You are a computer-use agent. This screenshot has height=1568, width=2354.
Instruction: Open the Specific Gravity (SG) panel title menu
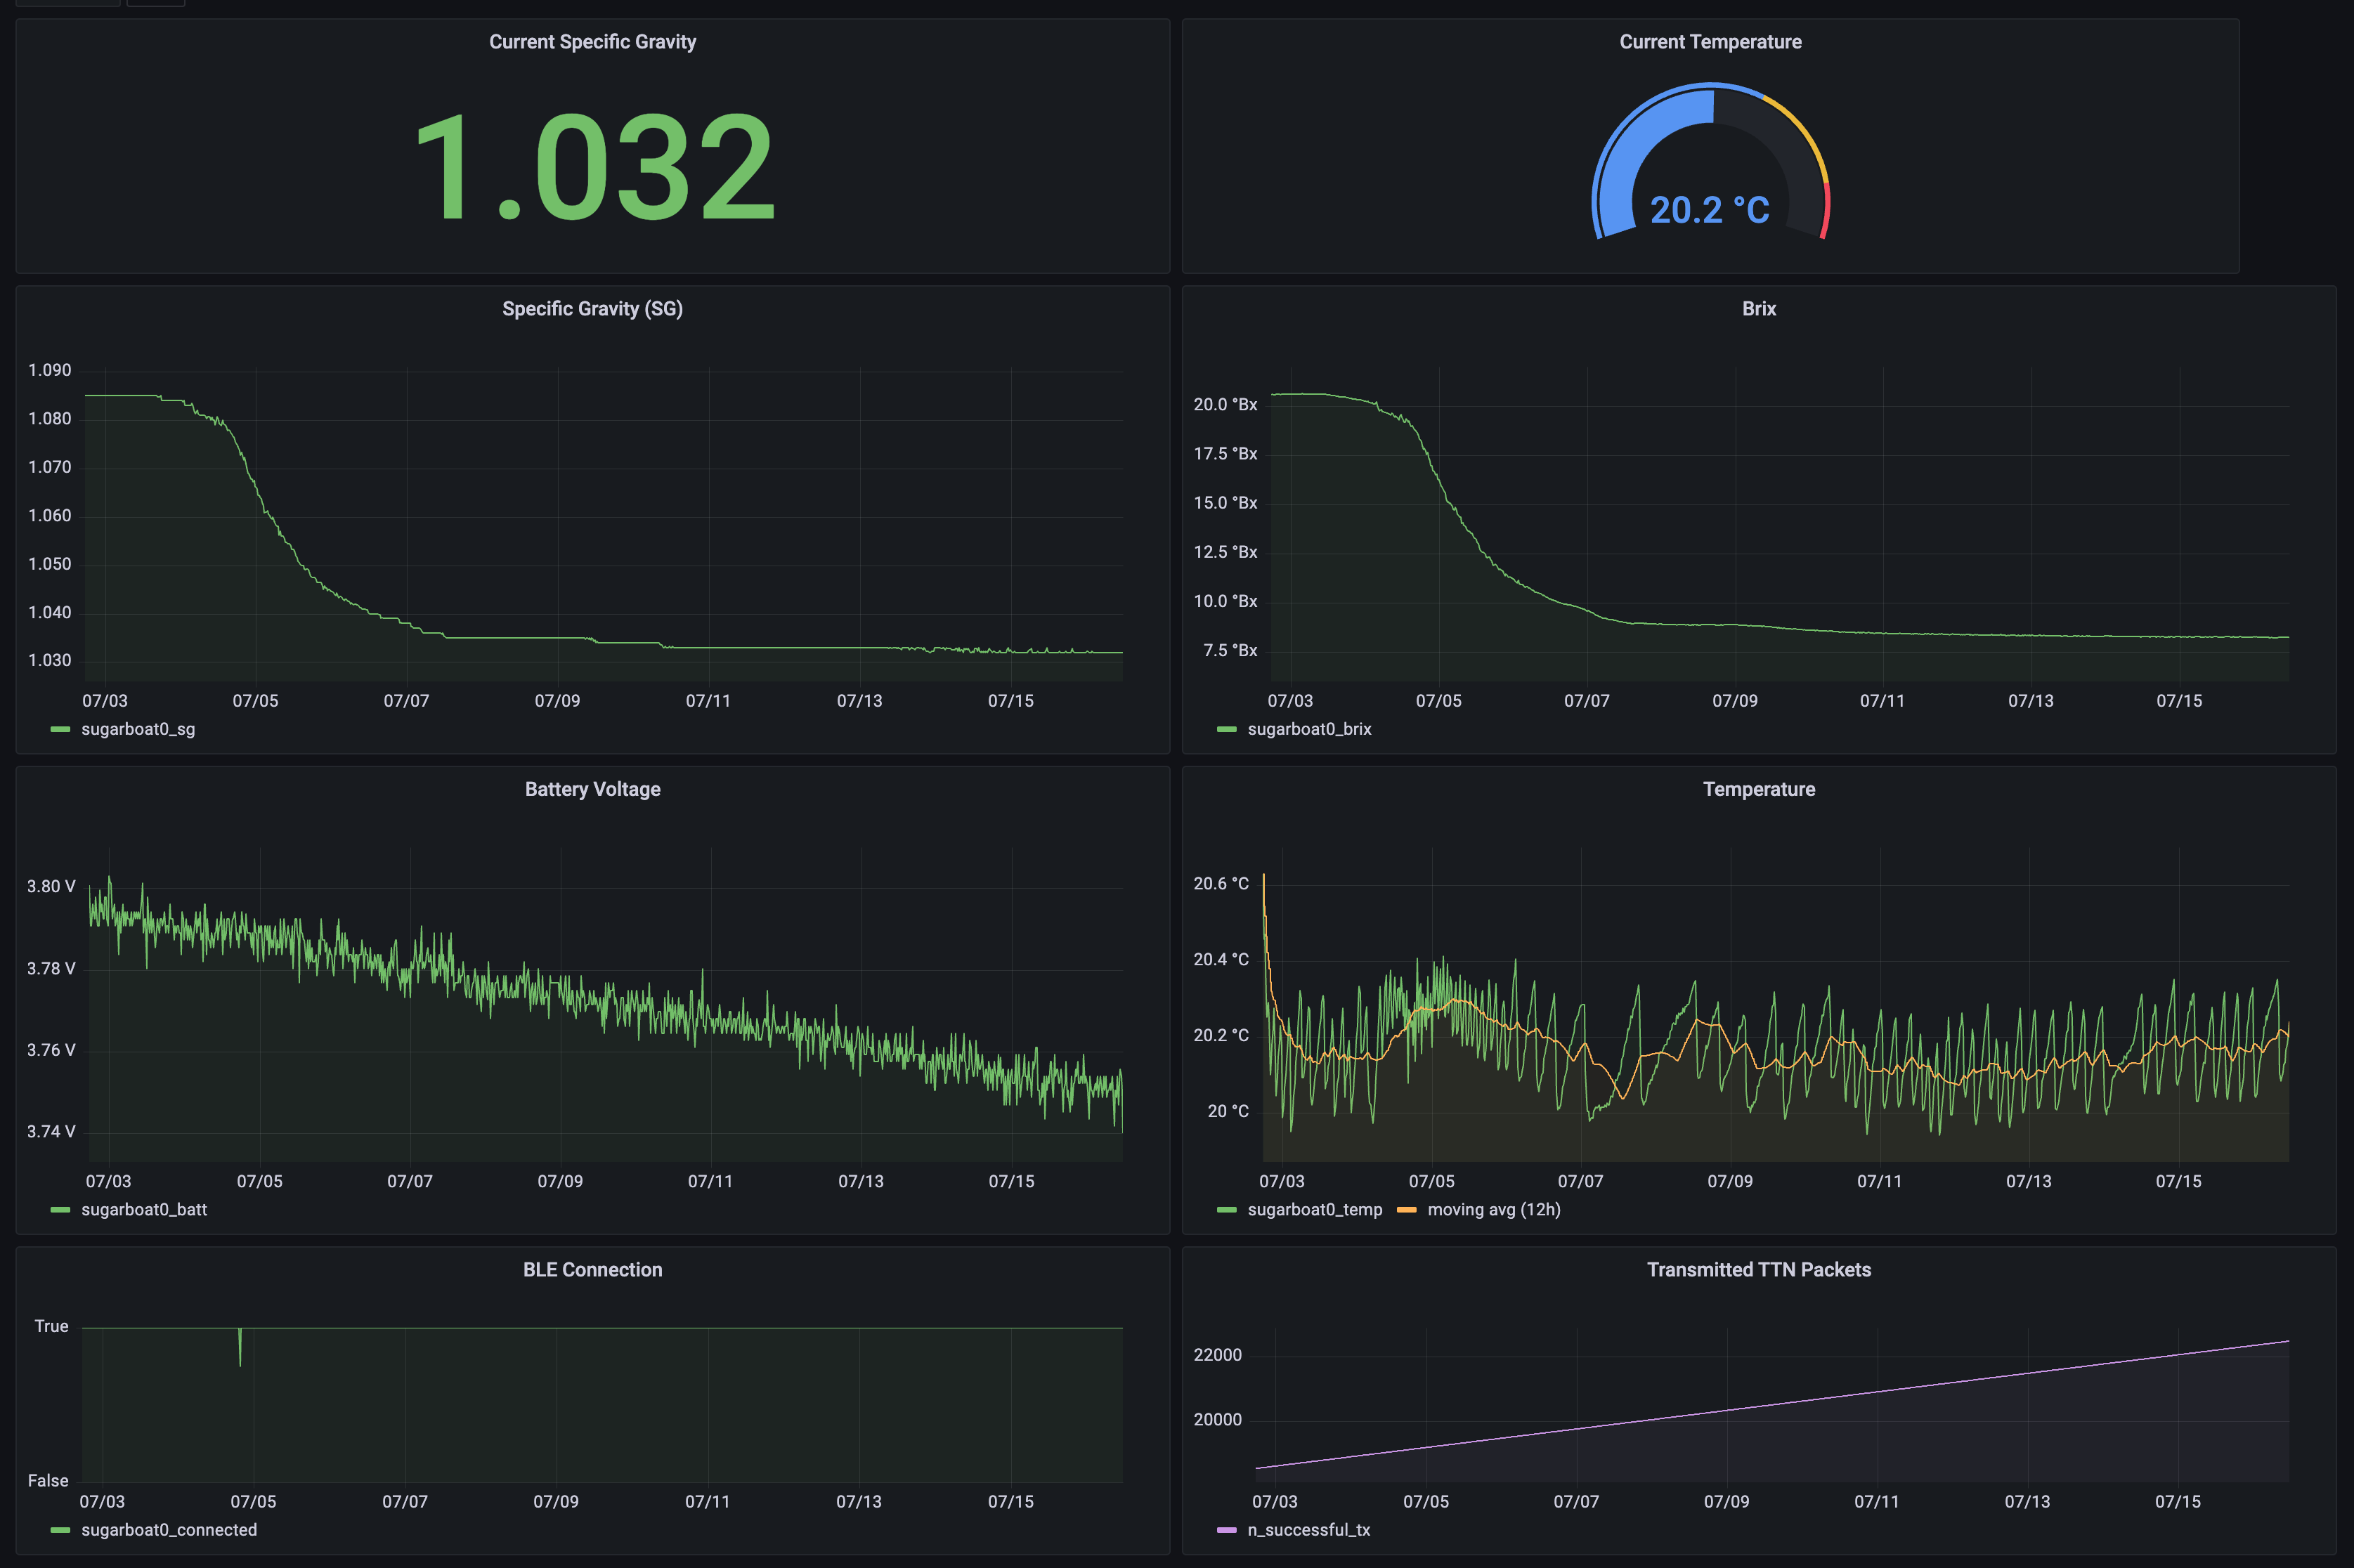tap(592, 309)
